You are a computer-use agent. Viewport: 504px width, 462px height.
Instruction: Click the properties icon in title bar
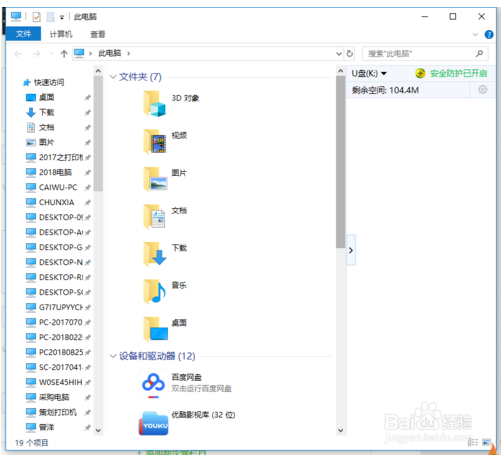point(36,16)
